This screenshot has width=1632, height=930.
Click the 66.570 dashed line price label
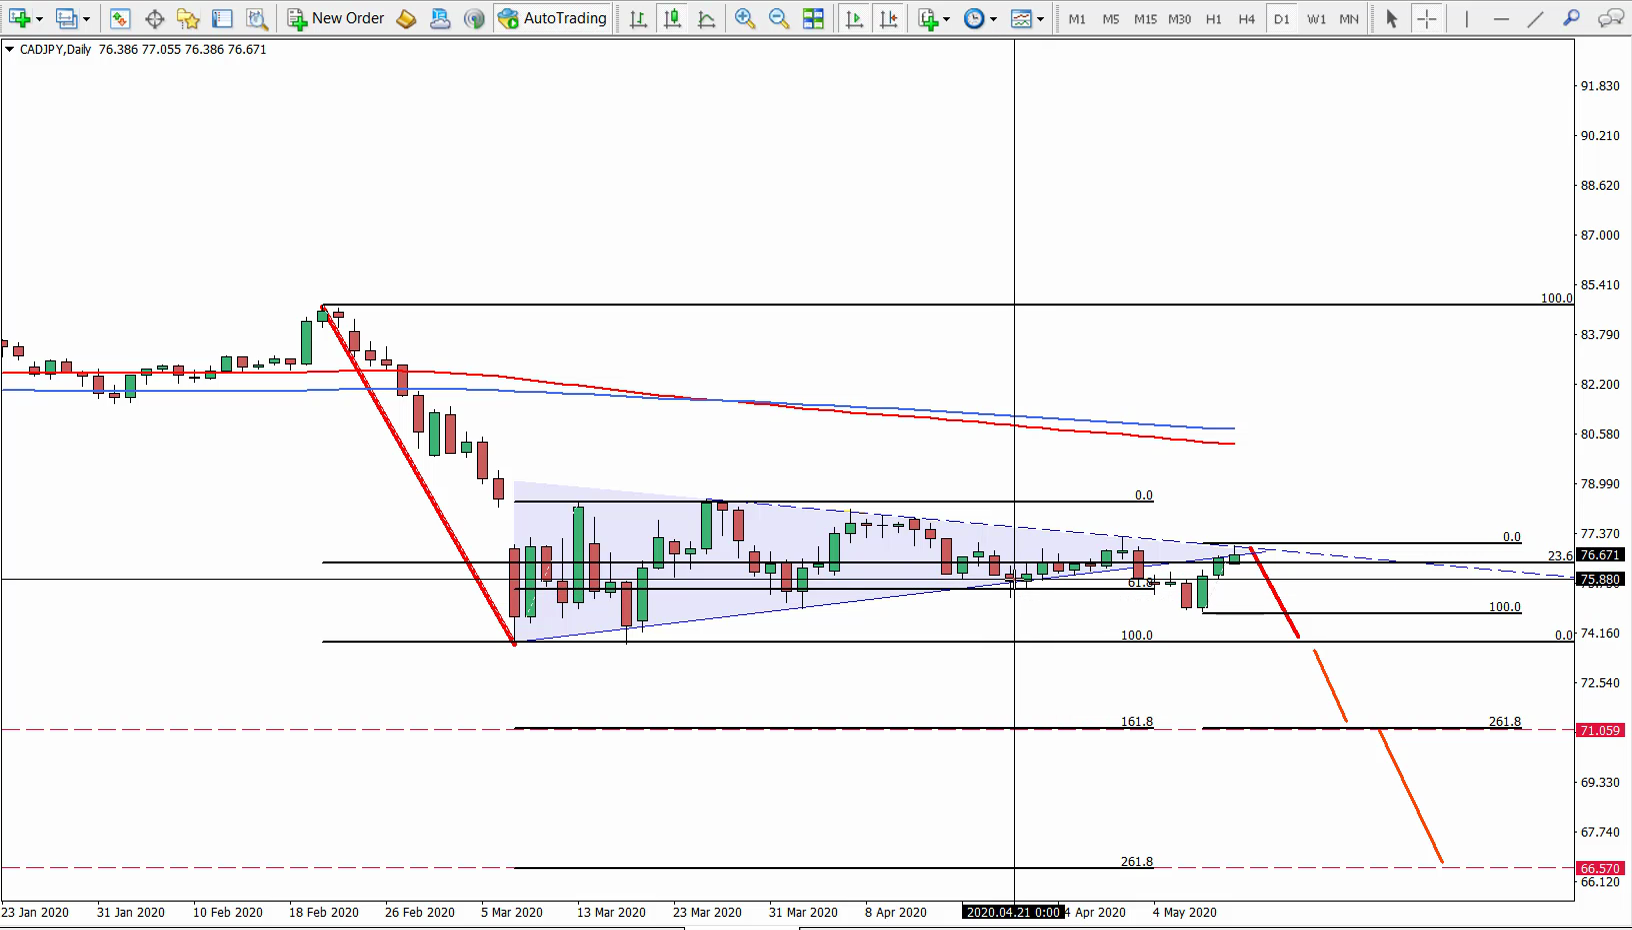[1600, 869]
